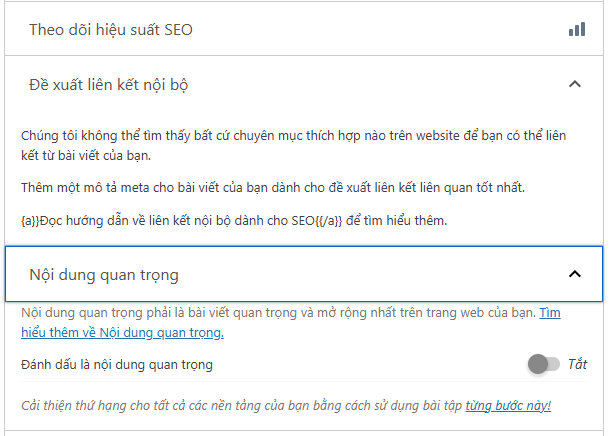Click the 'Nội dung quan trọng' panel heading
610x436 pixels.
click(x=104, y=275)
